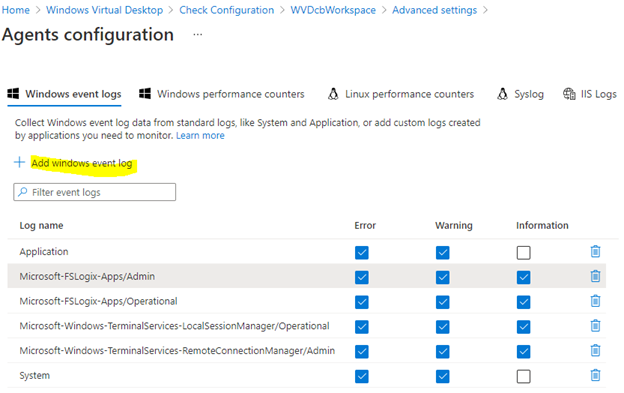Open Linux performance counters tab
Image resolution: width=624 pixels, height=393 pixels.
[x=400, y=94]
